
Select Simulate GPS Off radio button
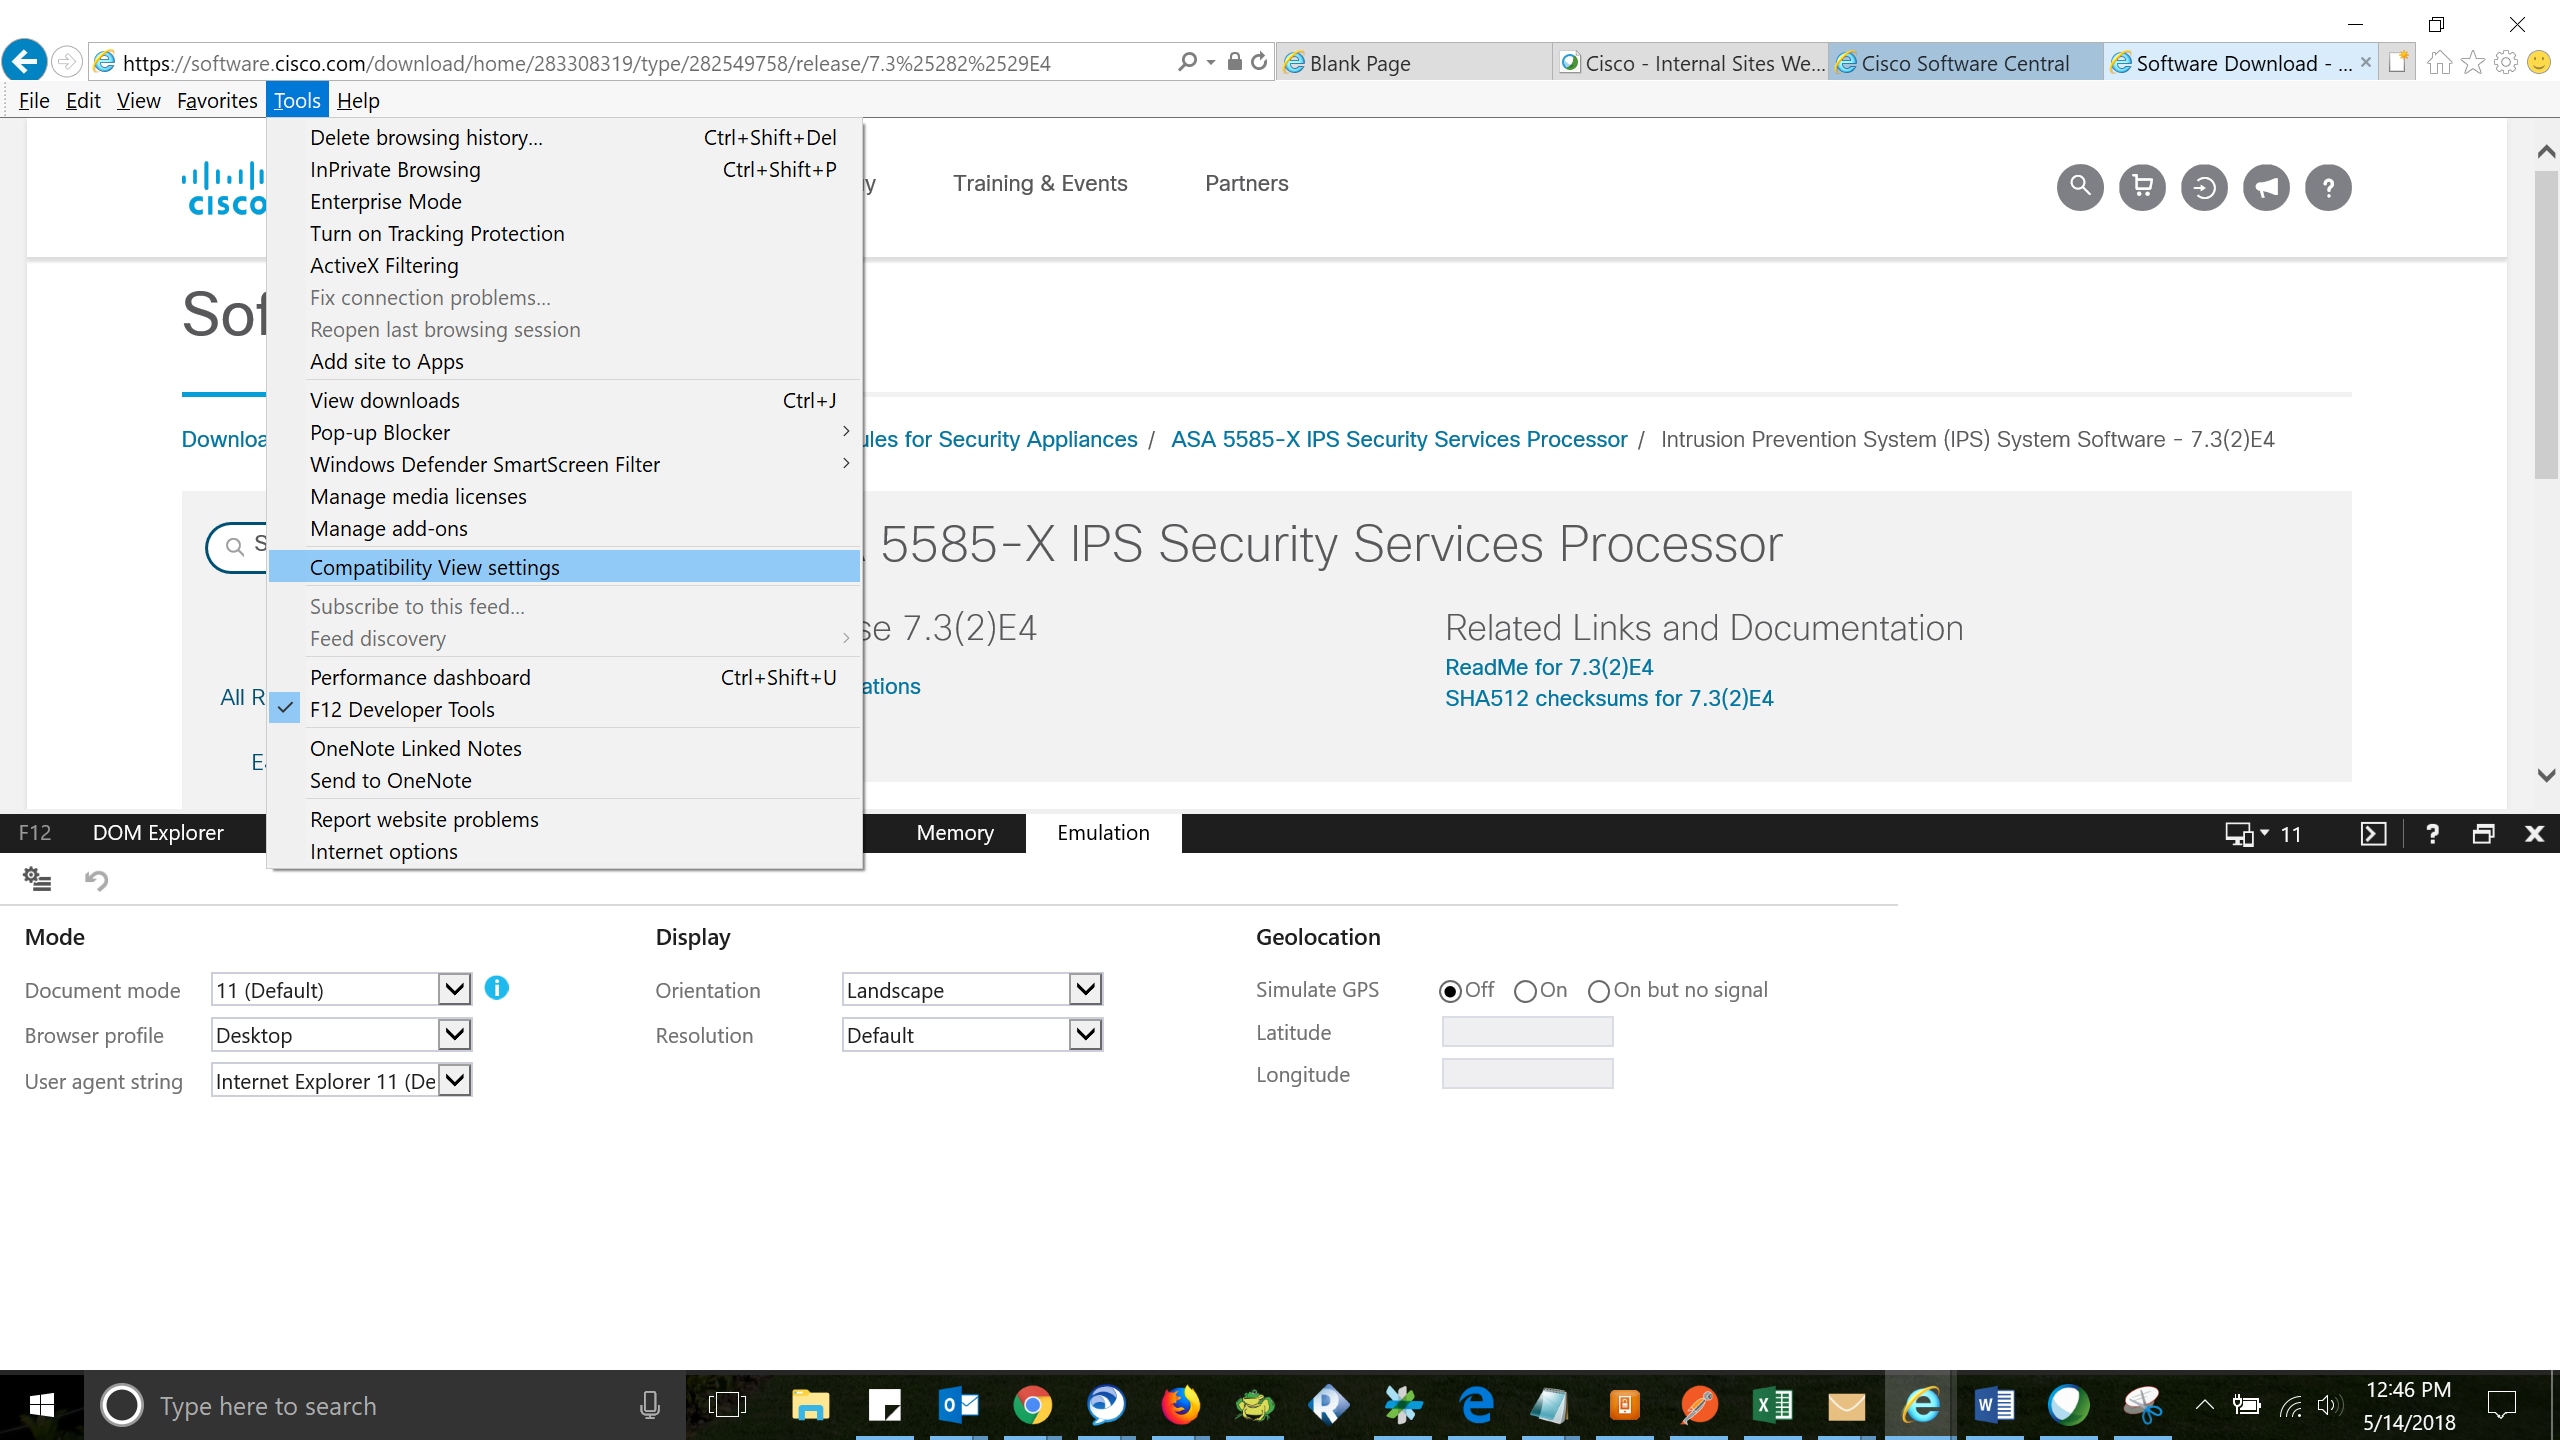pos(1450,991)
